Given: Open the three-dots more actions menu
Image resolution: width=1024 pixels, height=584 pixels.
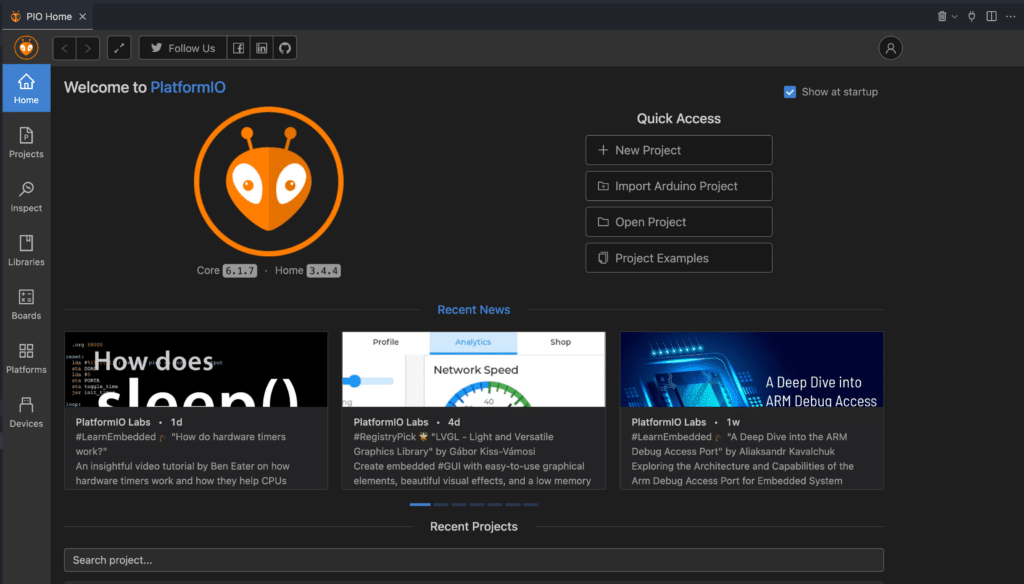Looking at the screenshot, I should (1010, 16).
